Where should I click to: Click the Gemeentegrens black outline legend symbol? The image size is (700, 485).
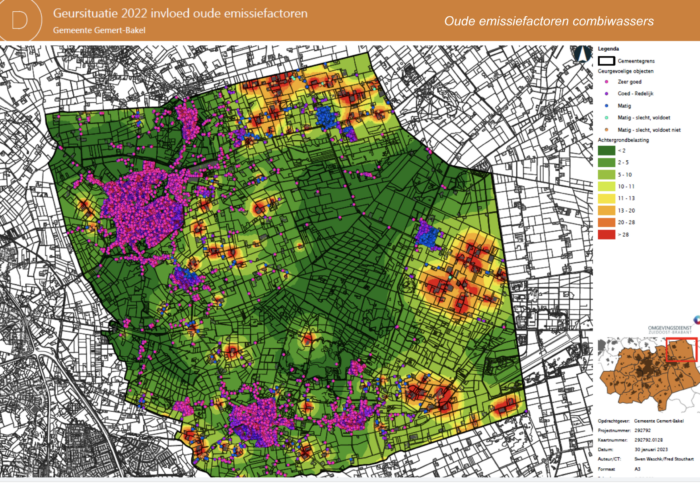[x=606, y=61]
